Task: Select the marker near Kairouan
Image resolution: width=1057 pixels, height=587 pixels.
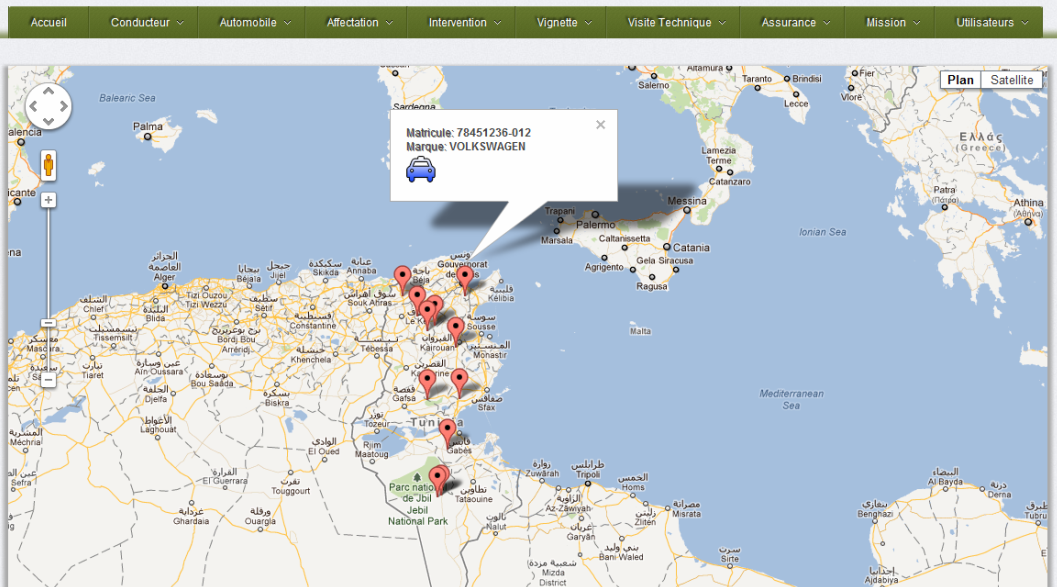Action: tap(456, 330)
